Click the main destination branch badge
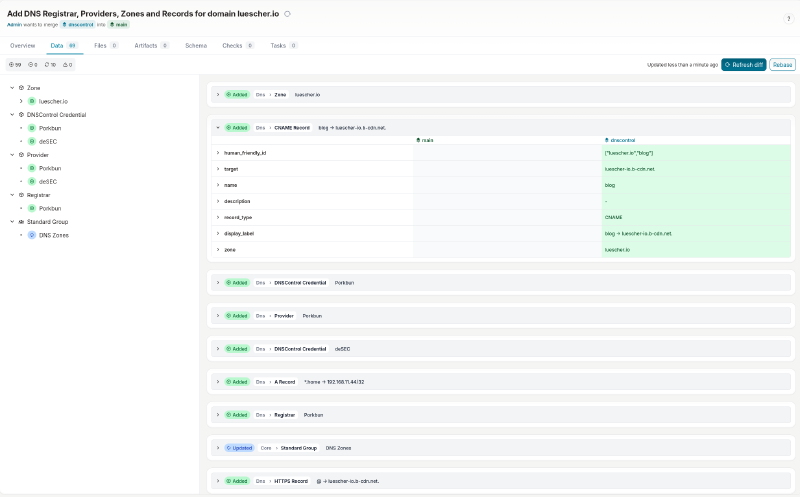This screenshot has height=497, width=800. tap(118, 24)
